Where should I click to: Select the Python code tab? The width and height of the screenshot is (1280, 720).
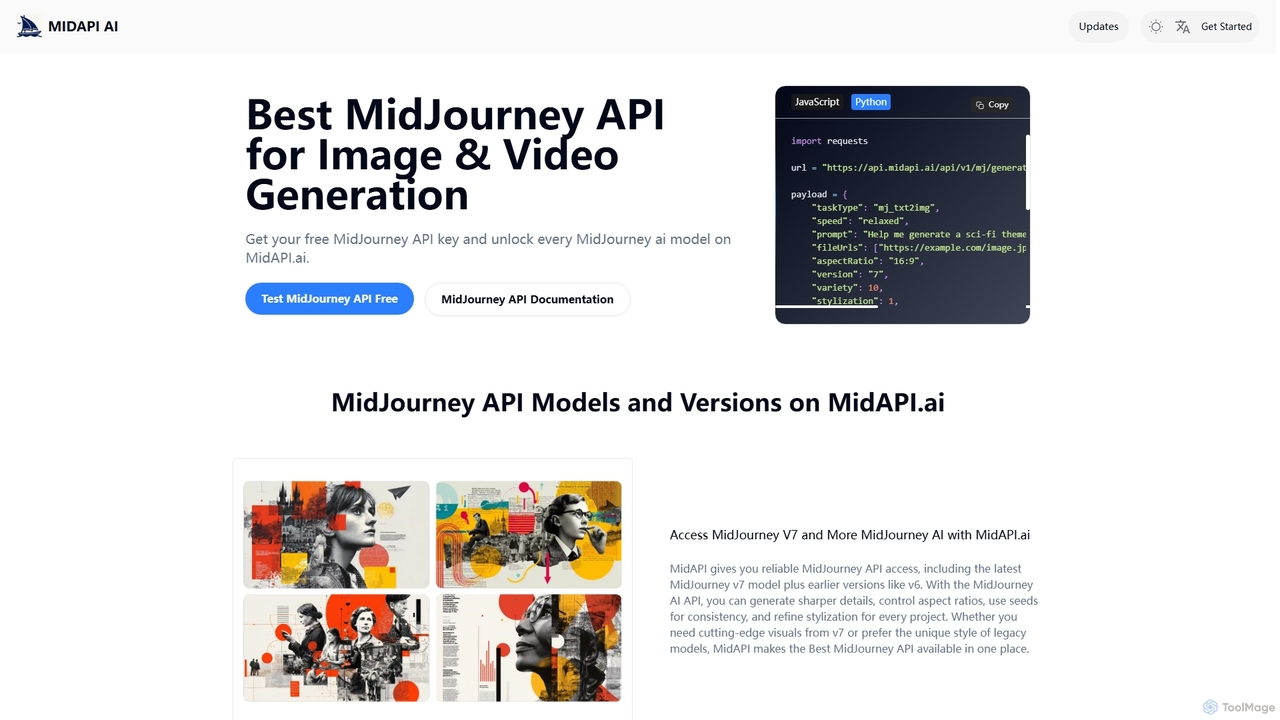click(x=871, y=102)
